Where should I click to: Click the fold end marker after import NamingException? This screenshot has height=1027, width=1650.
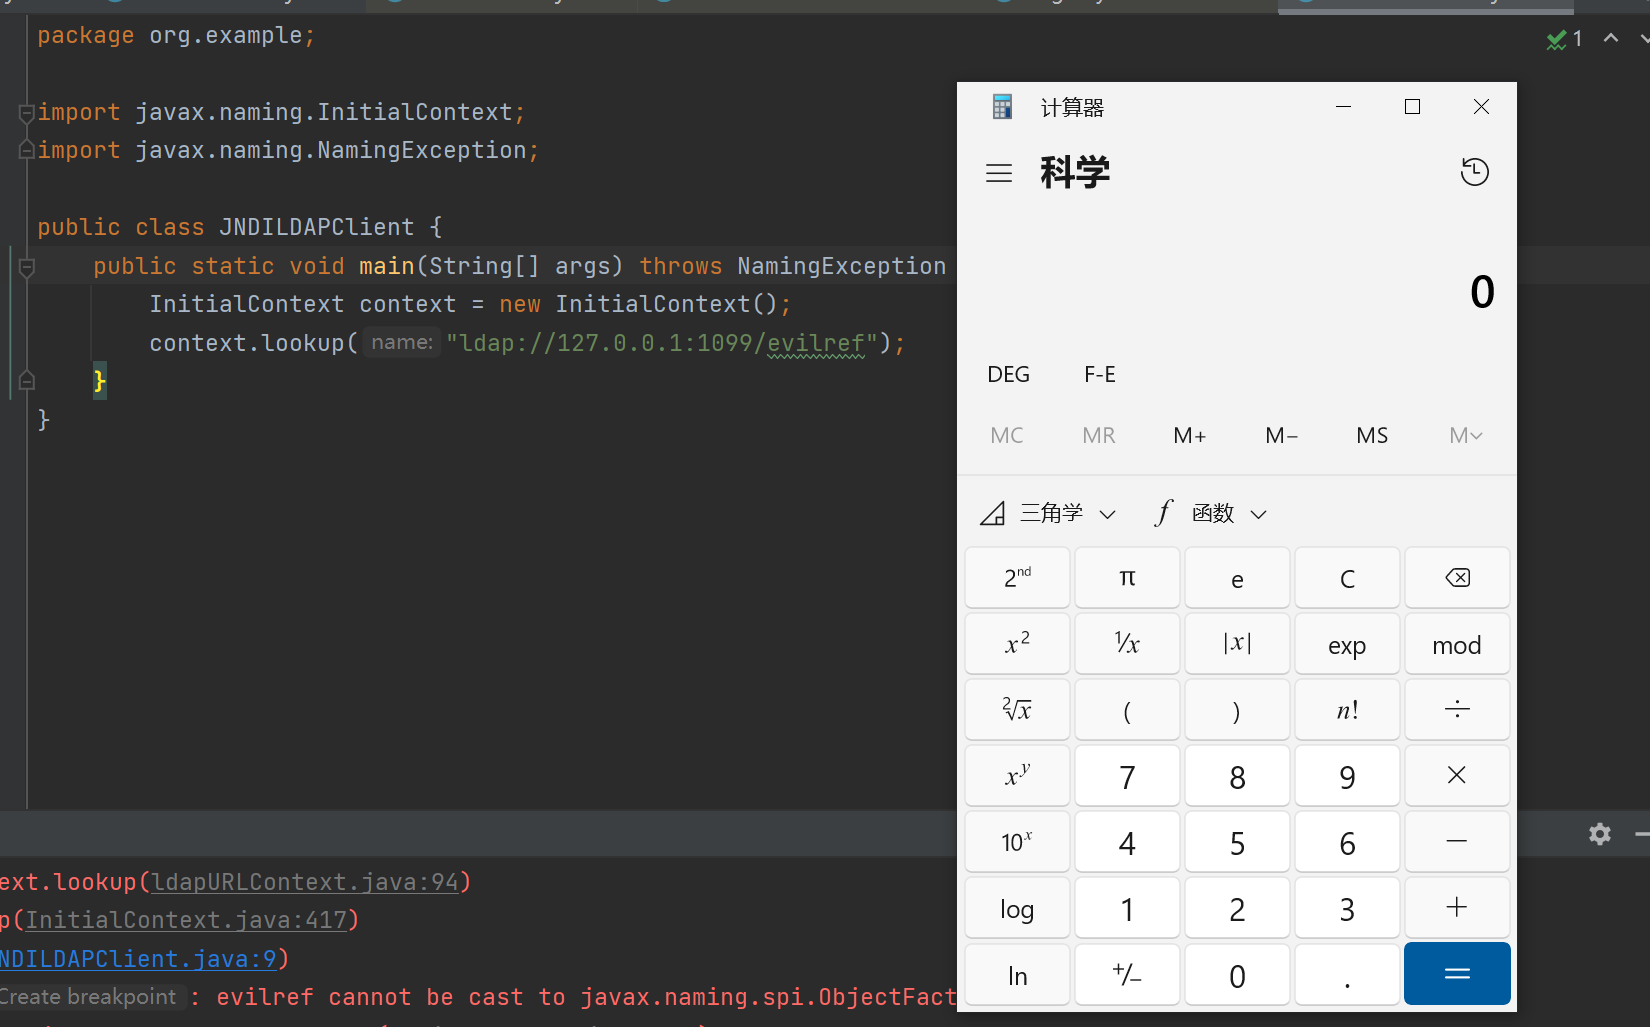pyautogui.click(x=27, y=150)
